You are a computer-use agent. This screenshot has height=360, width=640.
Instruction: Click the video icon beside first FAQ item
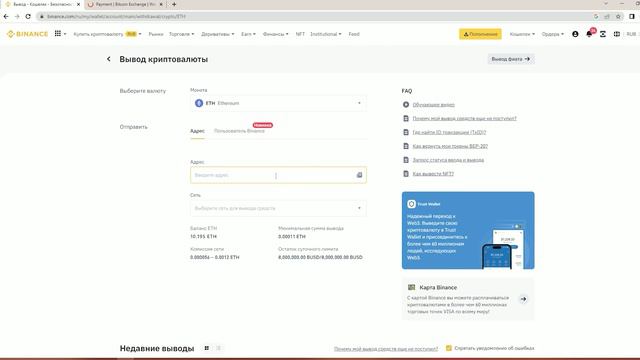pos(406,105)
